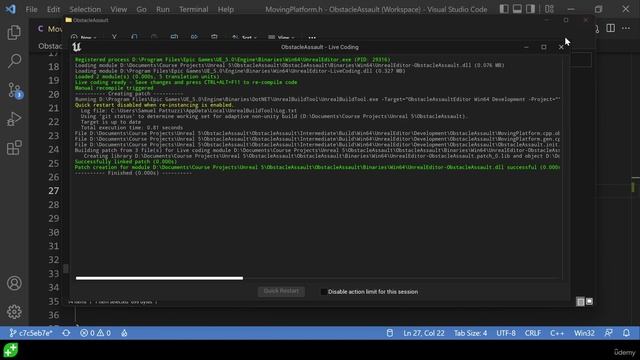Open the ellipsis menu in the File Explorer toolbar
Viewport: 640px width, 360px height.
click(312, 38)
